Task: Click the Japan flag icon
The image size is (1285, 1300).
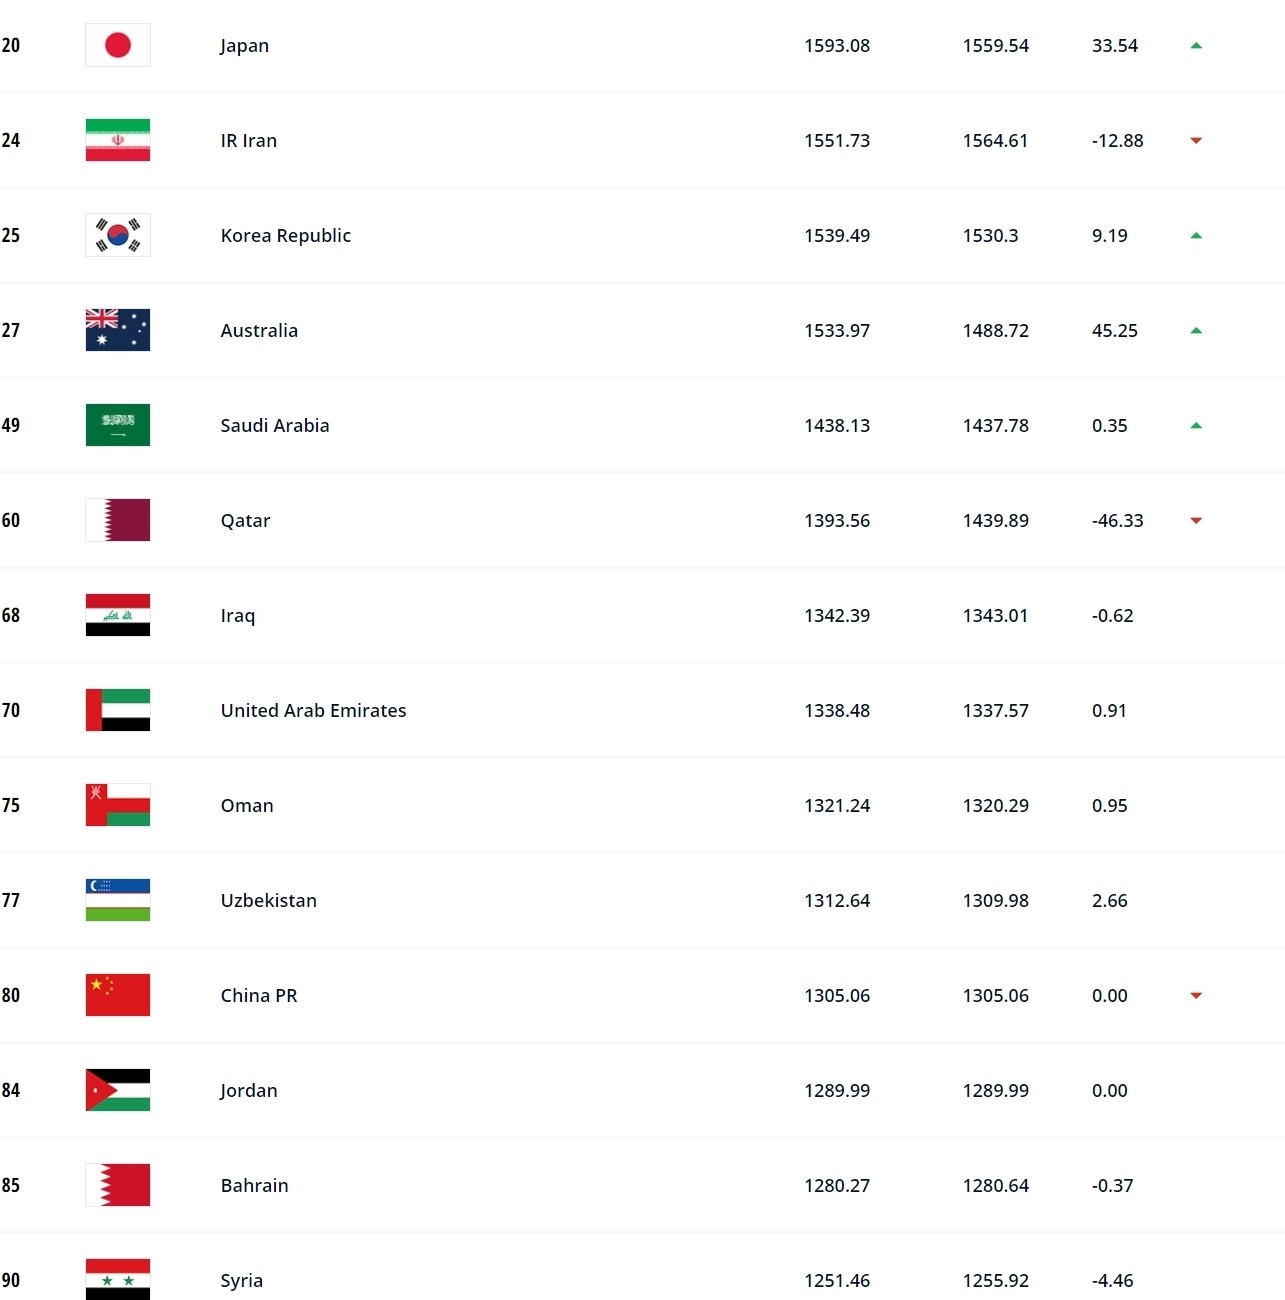Action: (118, 45)
